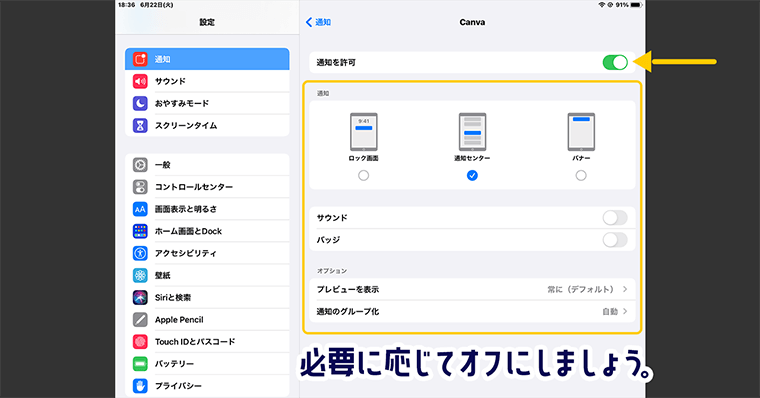Open the ホーム画面とDock grid icon
The image size is (760, 398).
140,231
